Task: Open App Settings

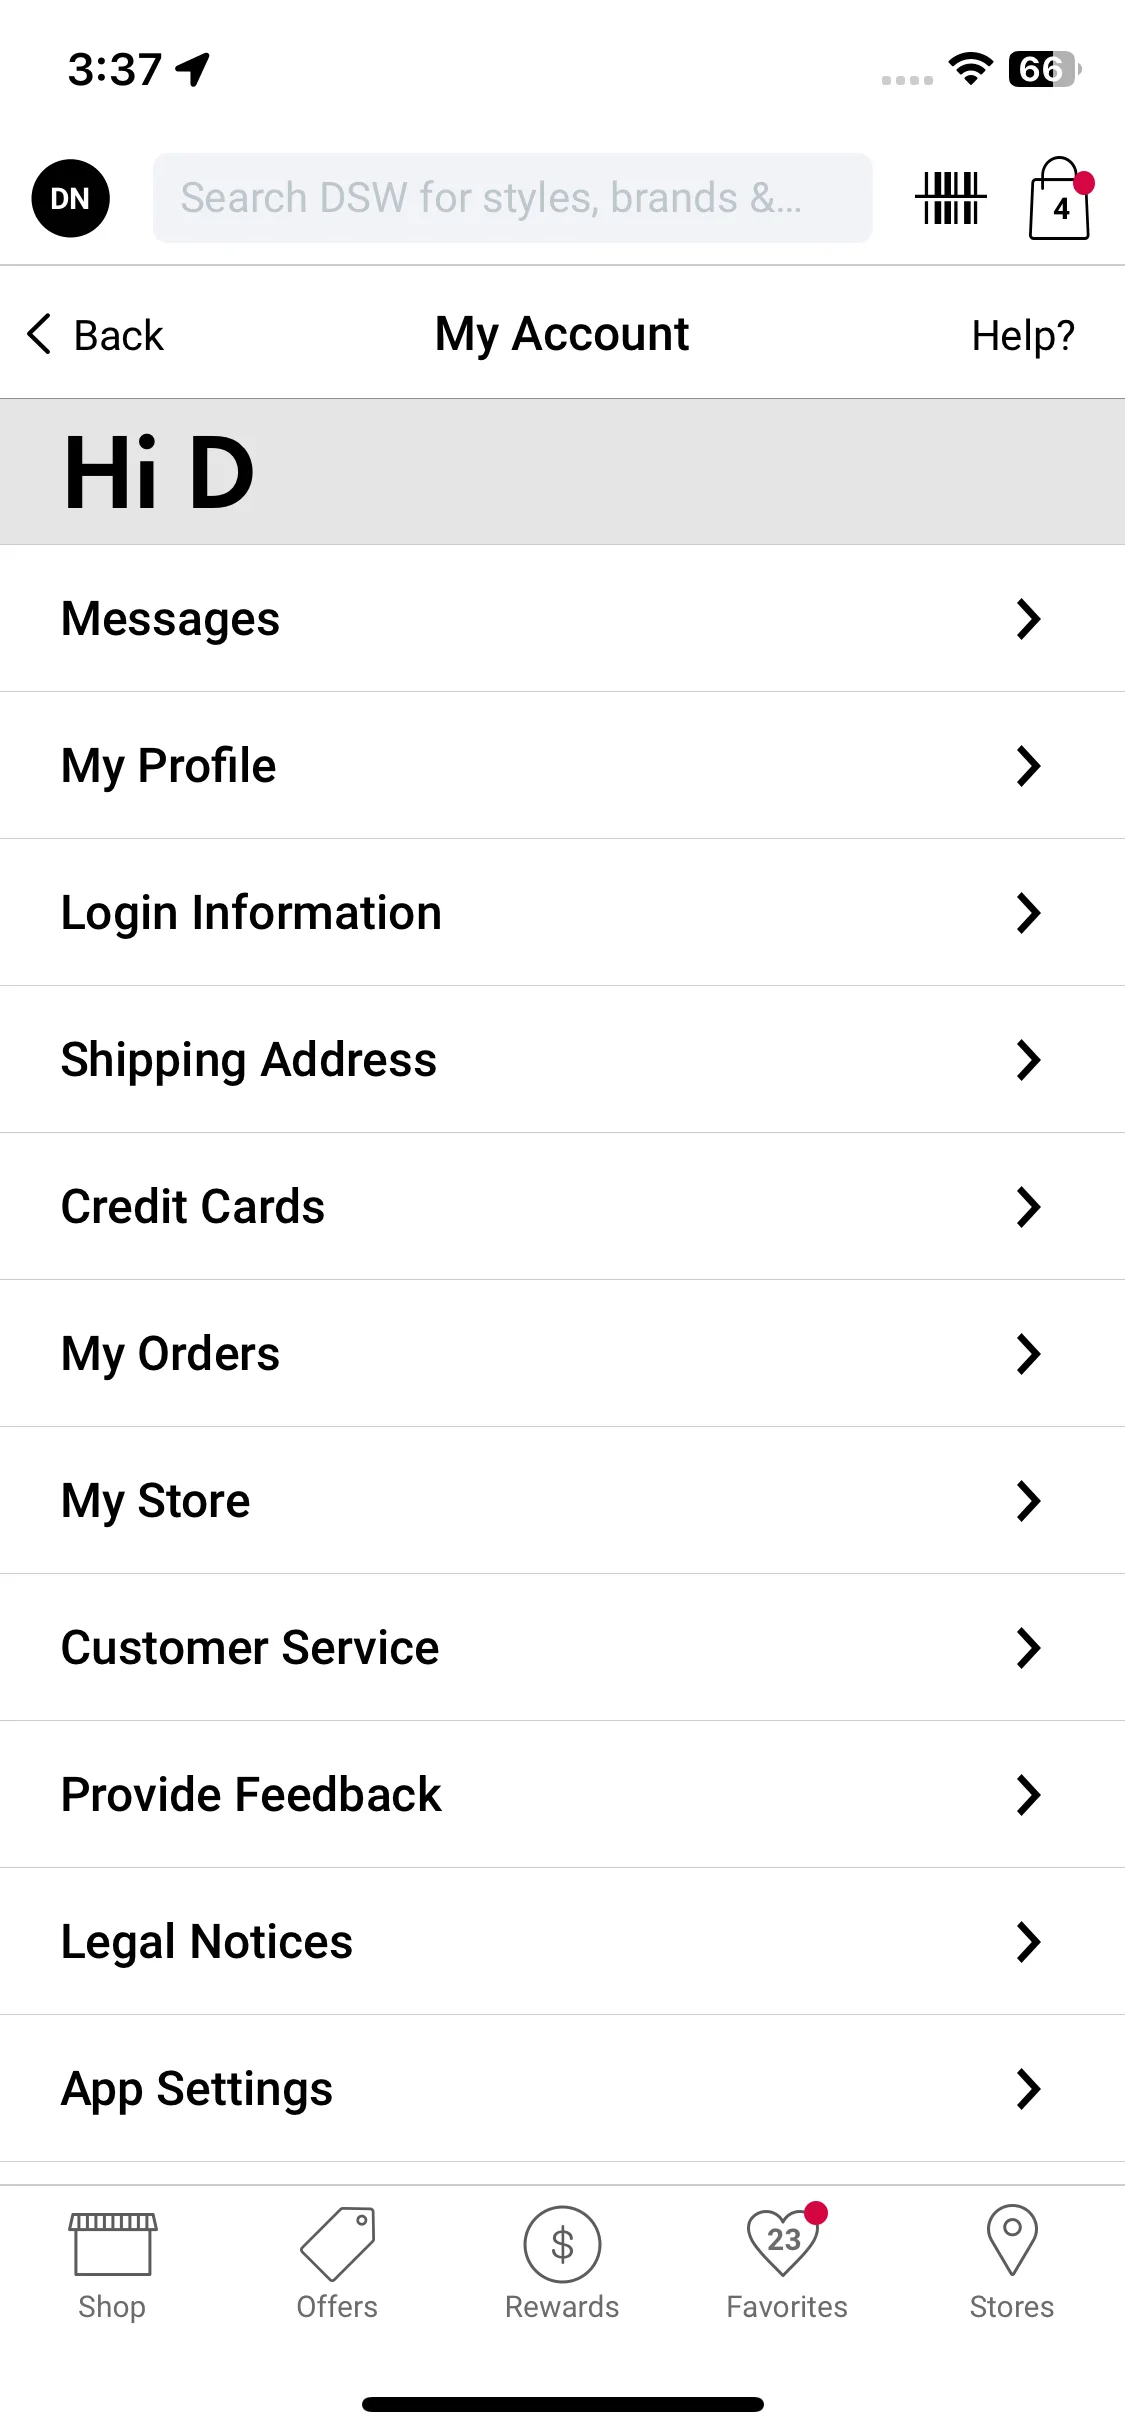Action: (562, 2089)
